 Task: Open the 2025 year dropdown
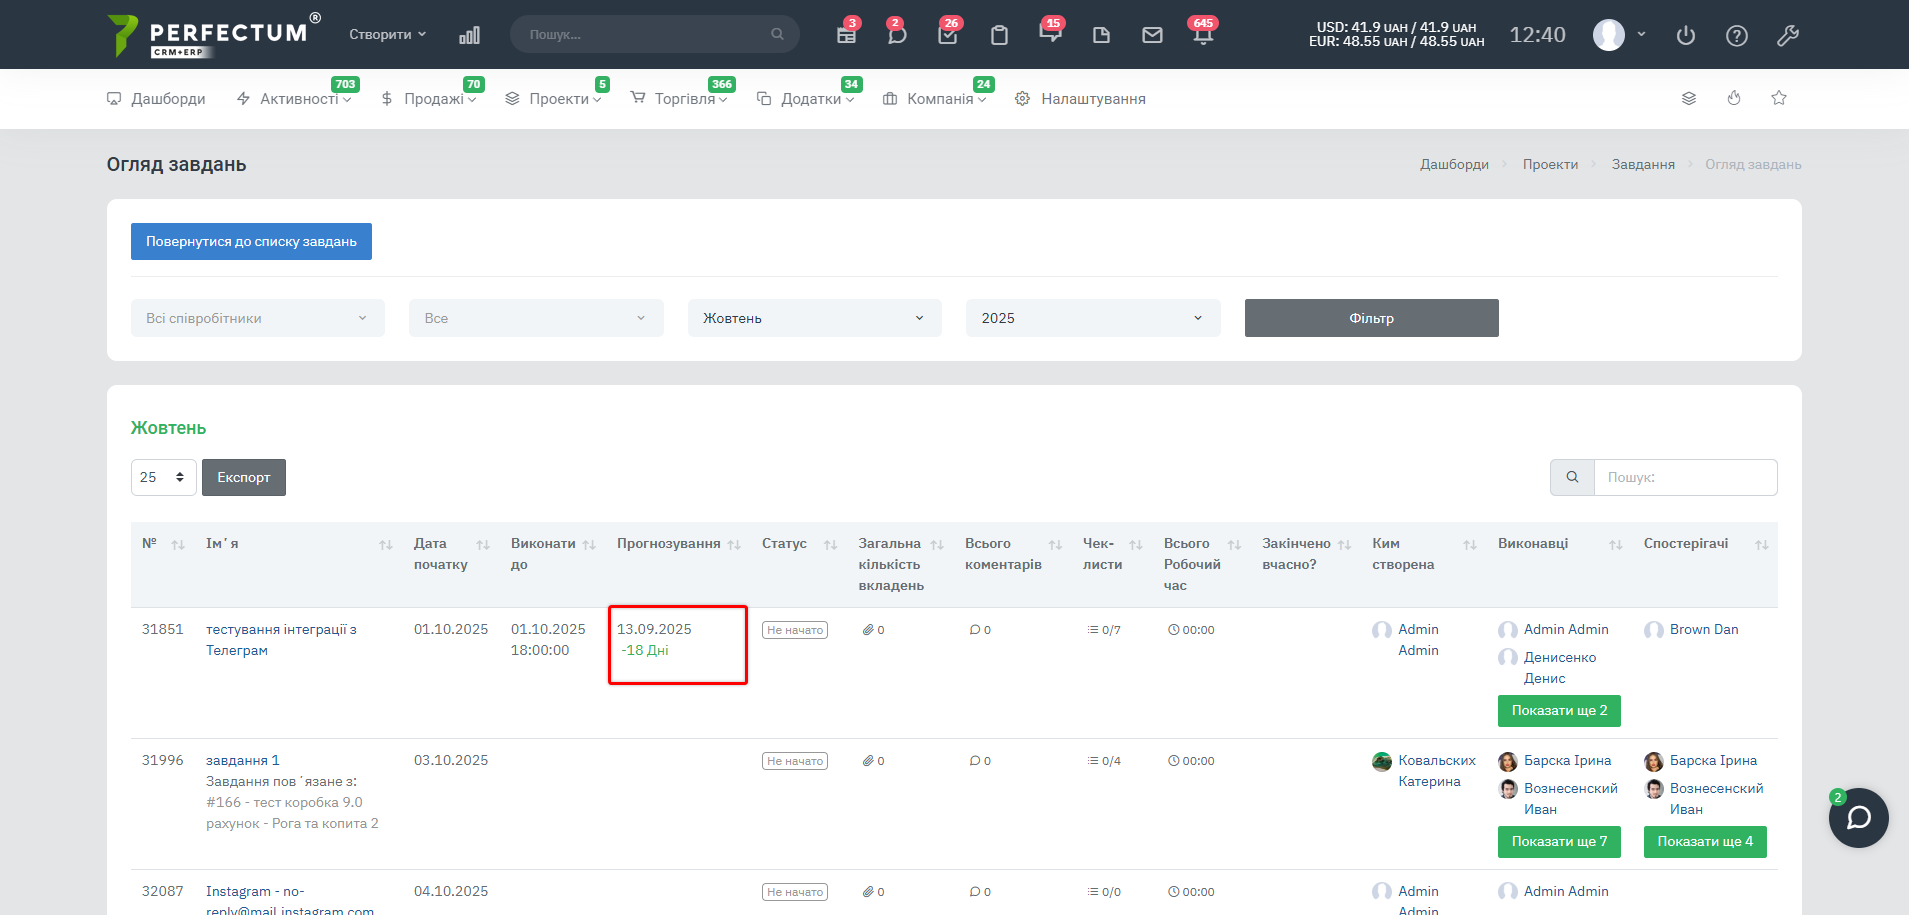[x=1092, y=318]
